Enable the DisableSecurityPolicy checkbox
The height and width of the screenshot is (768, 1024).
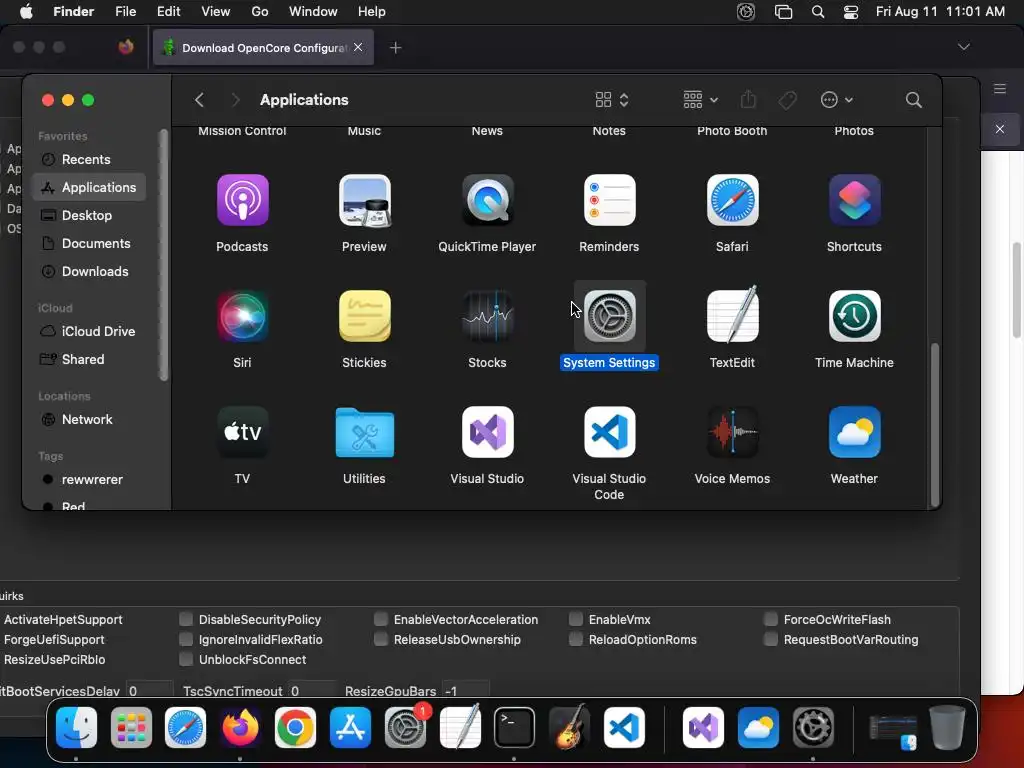[186, 619]
